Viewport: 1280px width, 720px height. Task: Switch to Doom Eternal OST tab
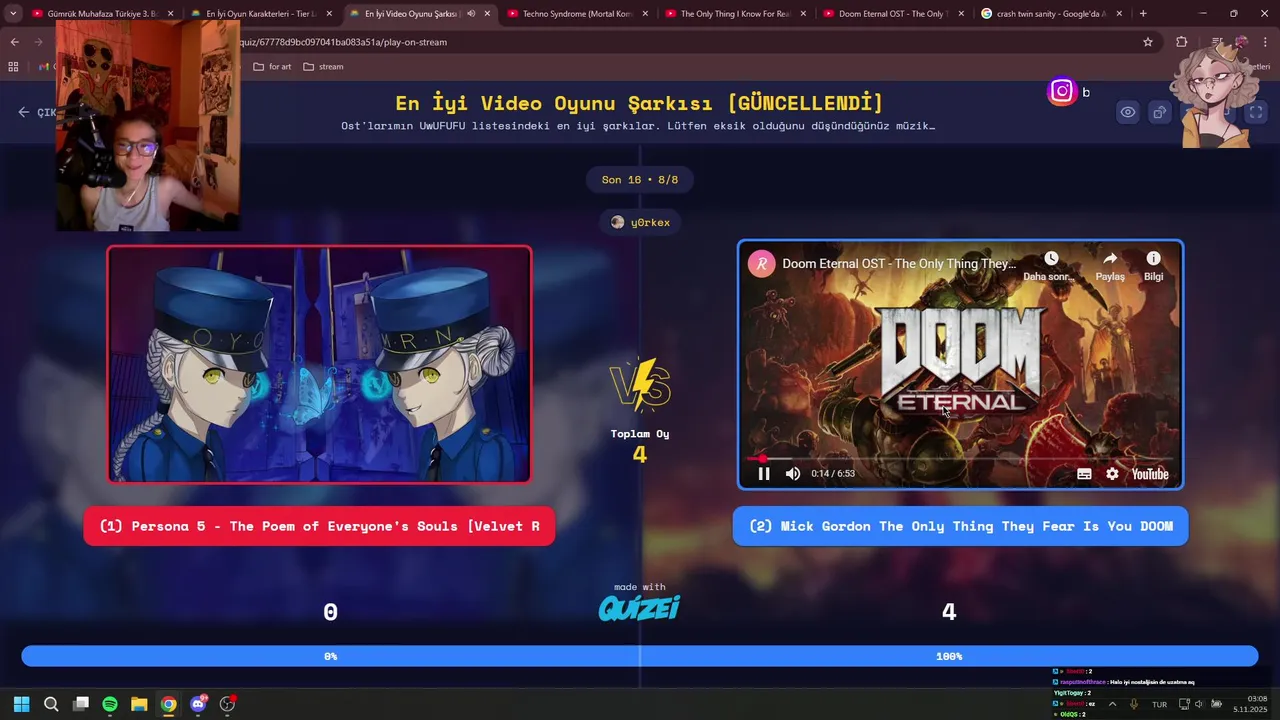pyautogui.click(x=893, y=14)
